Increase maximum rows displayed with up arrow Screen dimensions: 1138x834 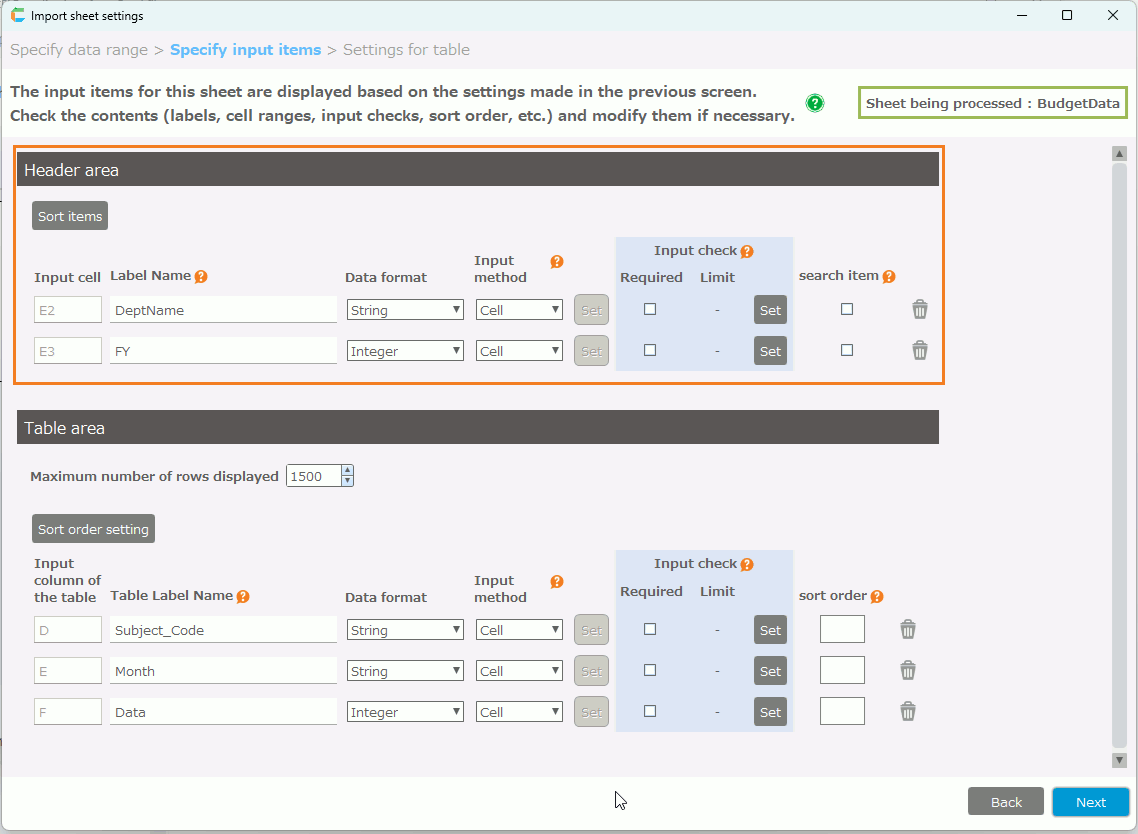tap(347, 471)
